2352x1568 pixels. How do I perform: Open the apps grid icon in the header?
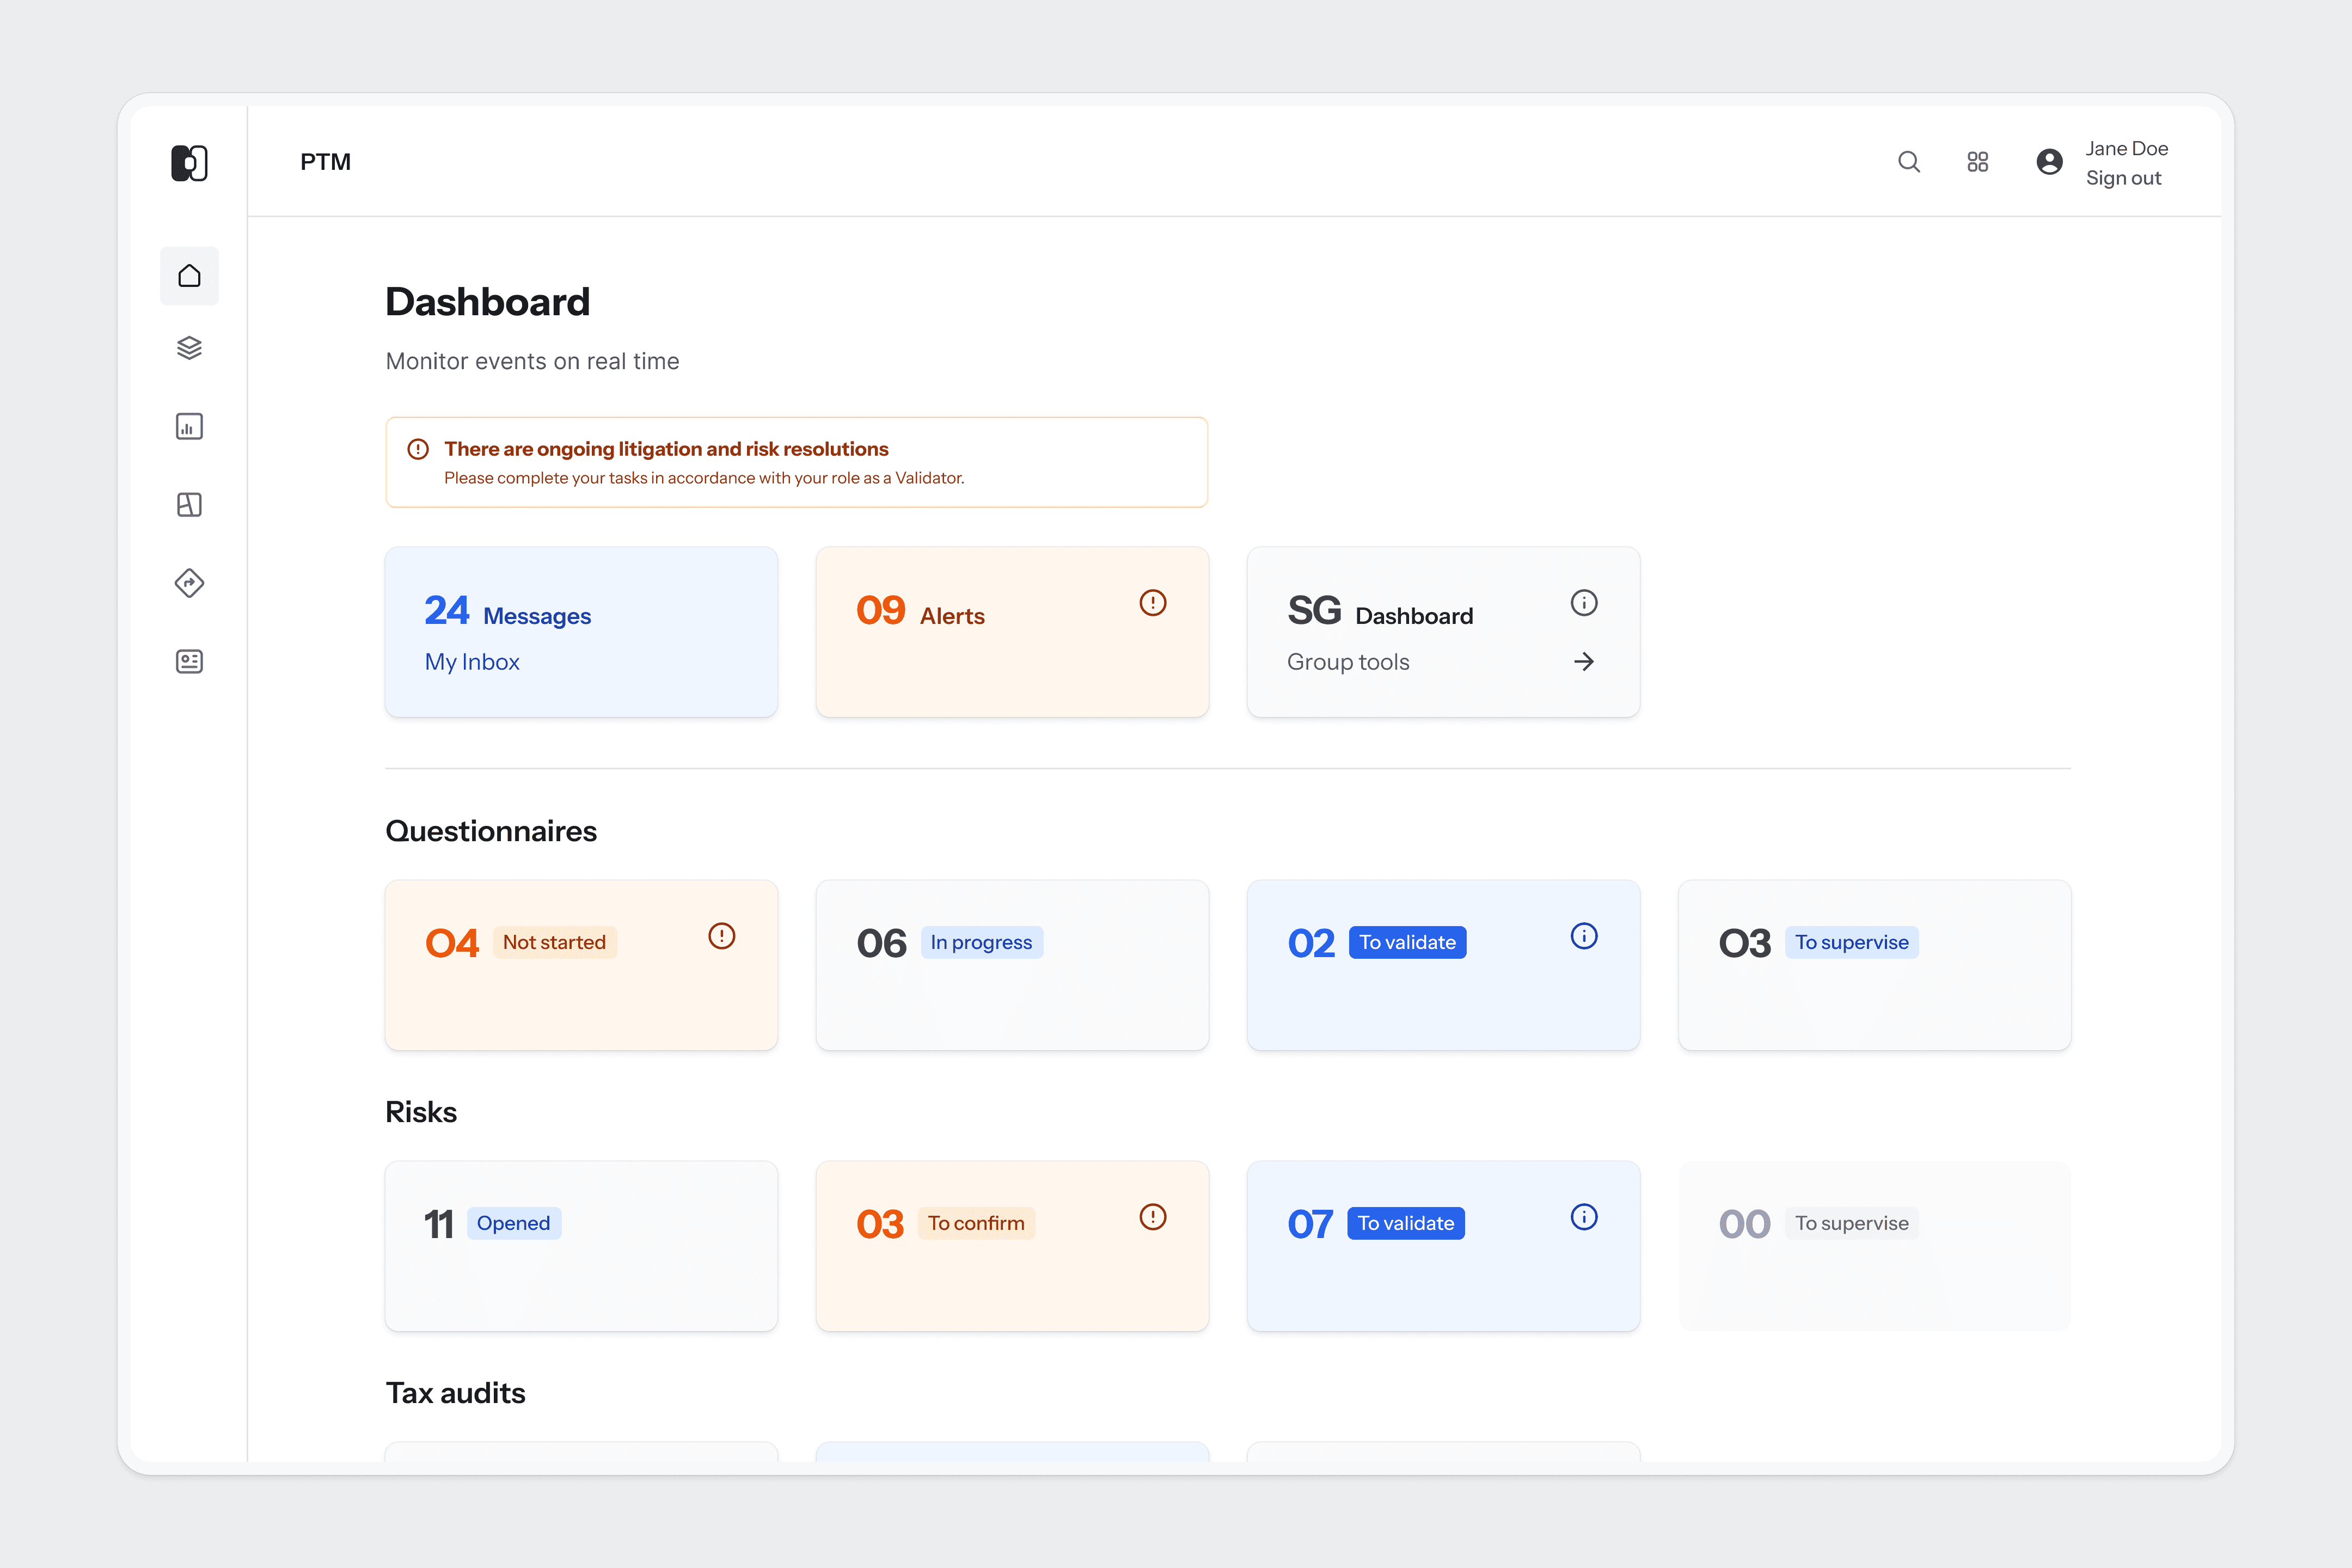pos(1977,161)
